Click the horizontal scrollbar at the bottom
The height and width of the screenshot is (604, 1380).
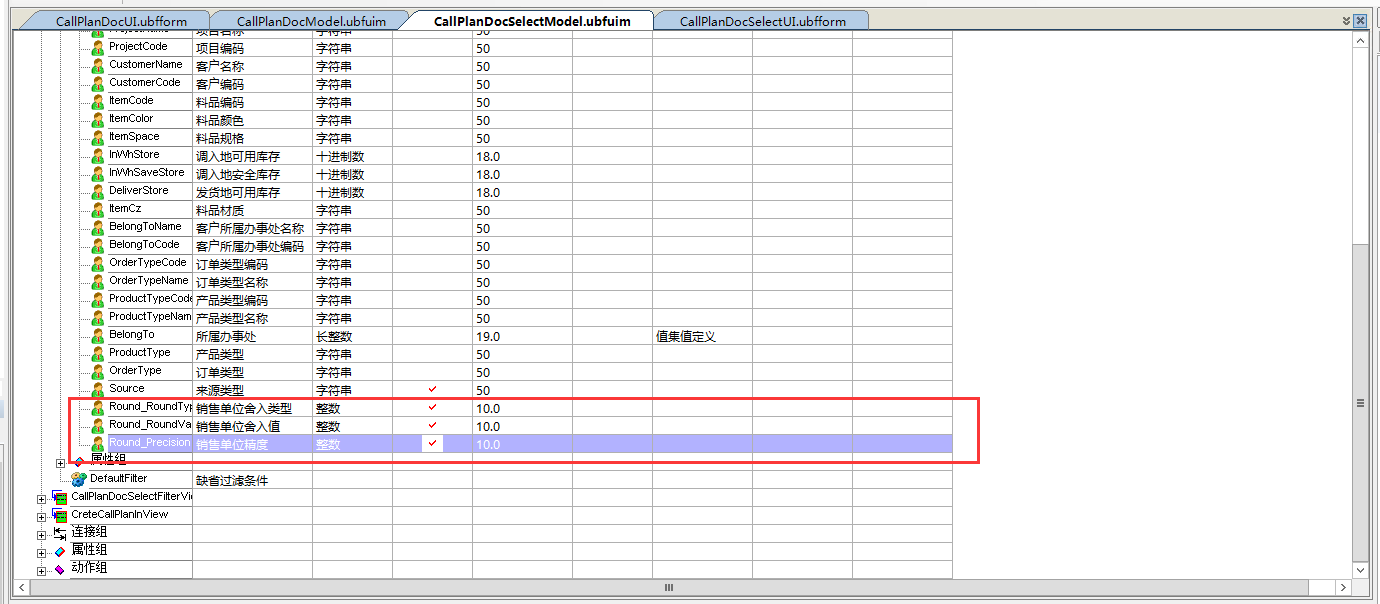pos(668,587)
